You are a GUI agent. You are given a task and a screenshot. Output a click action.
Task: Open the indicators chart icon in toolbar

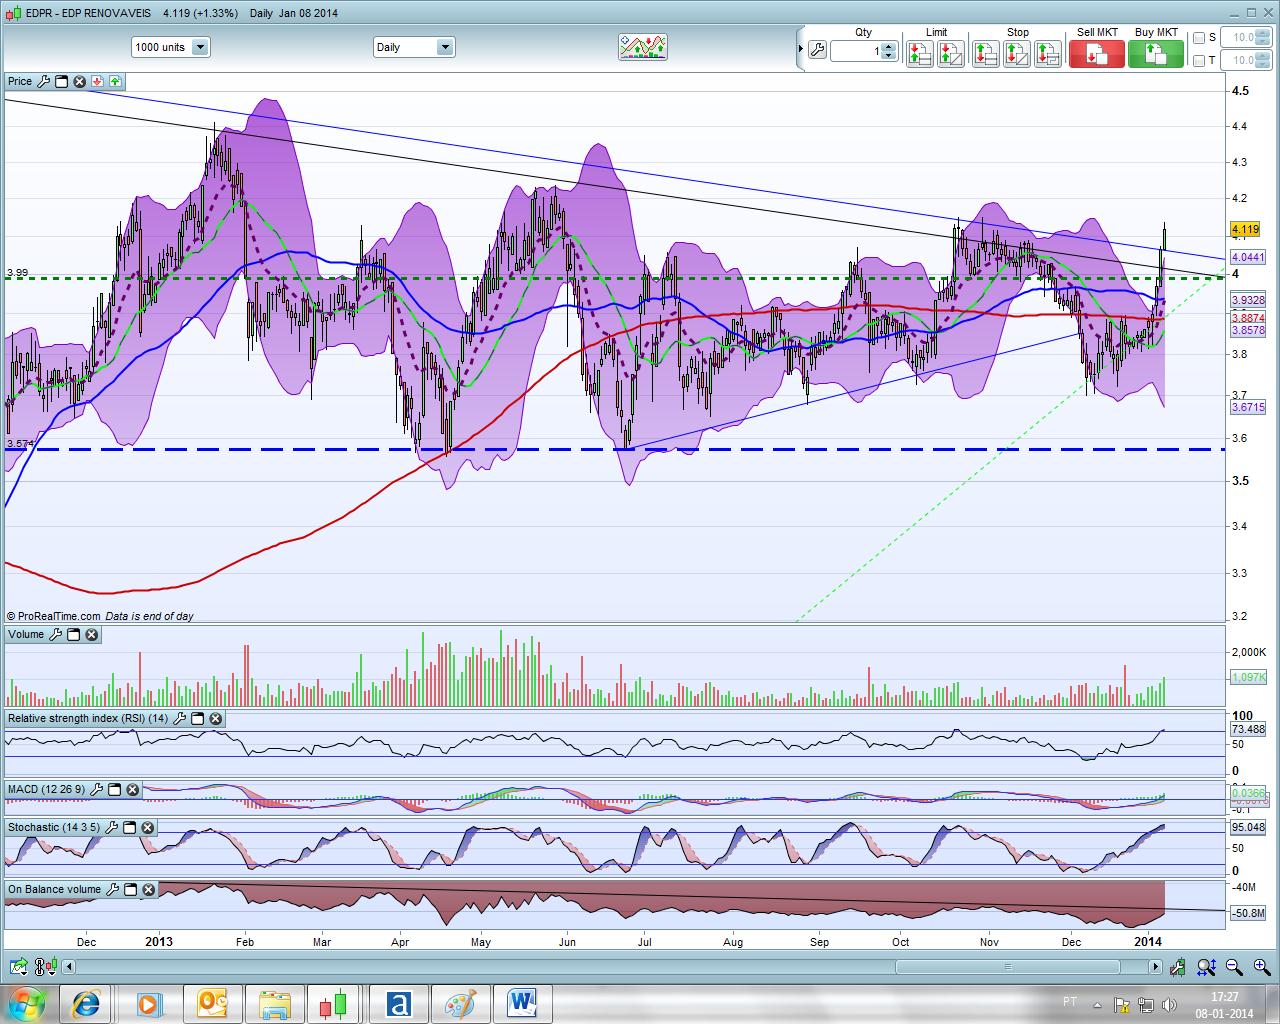[642, 47]
